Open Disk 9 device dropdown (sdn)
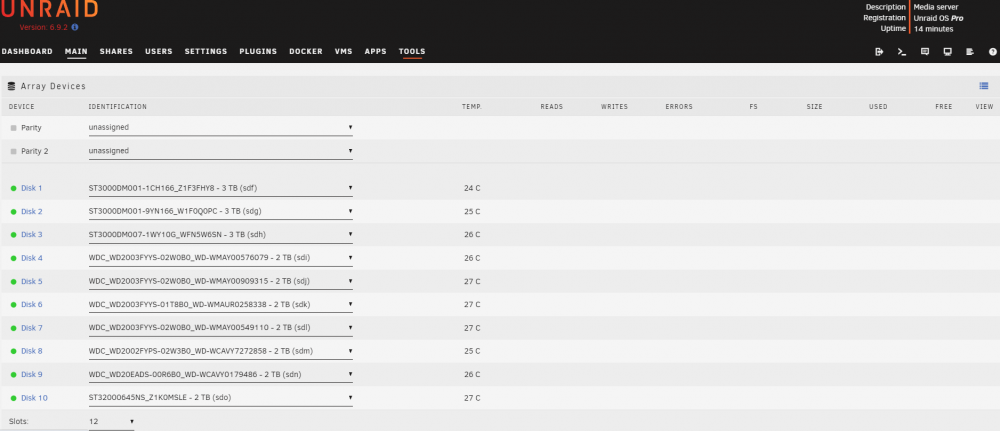1000x431 pixels. [x=221, y=374]
